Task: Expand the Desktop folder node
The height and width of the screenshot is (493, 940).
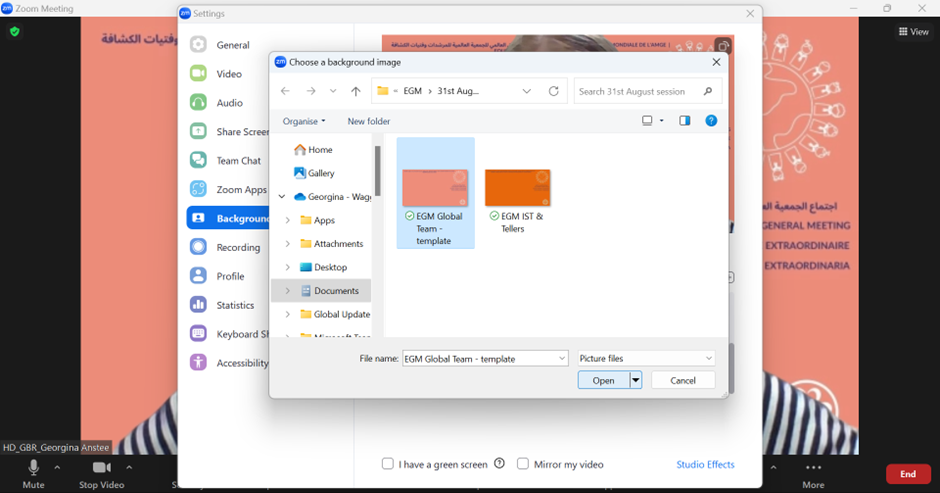Action: (288, 267)
